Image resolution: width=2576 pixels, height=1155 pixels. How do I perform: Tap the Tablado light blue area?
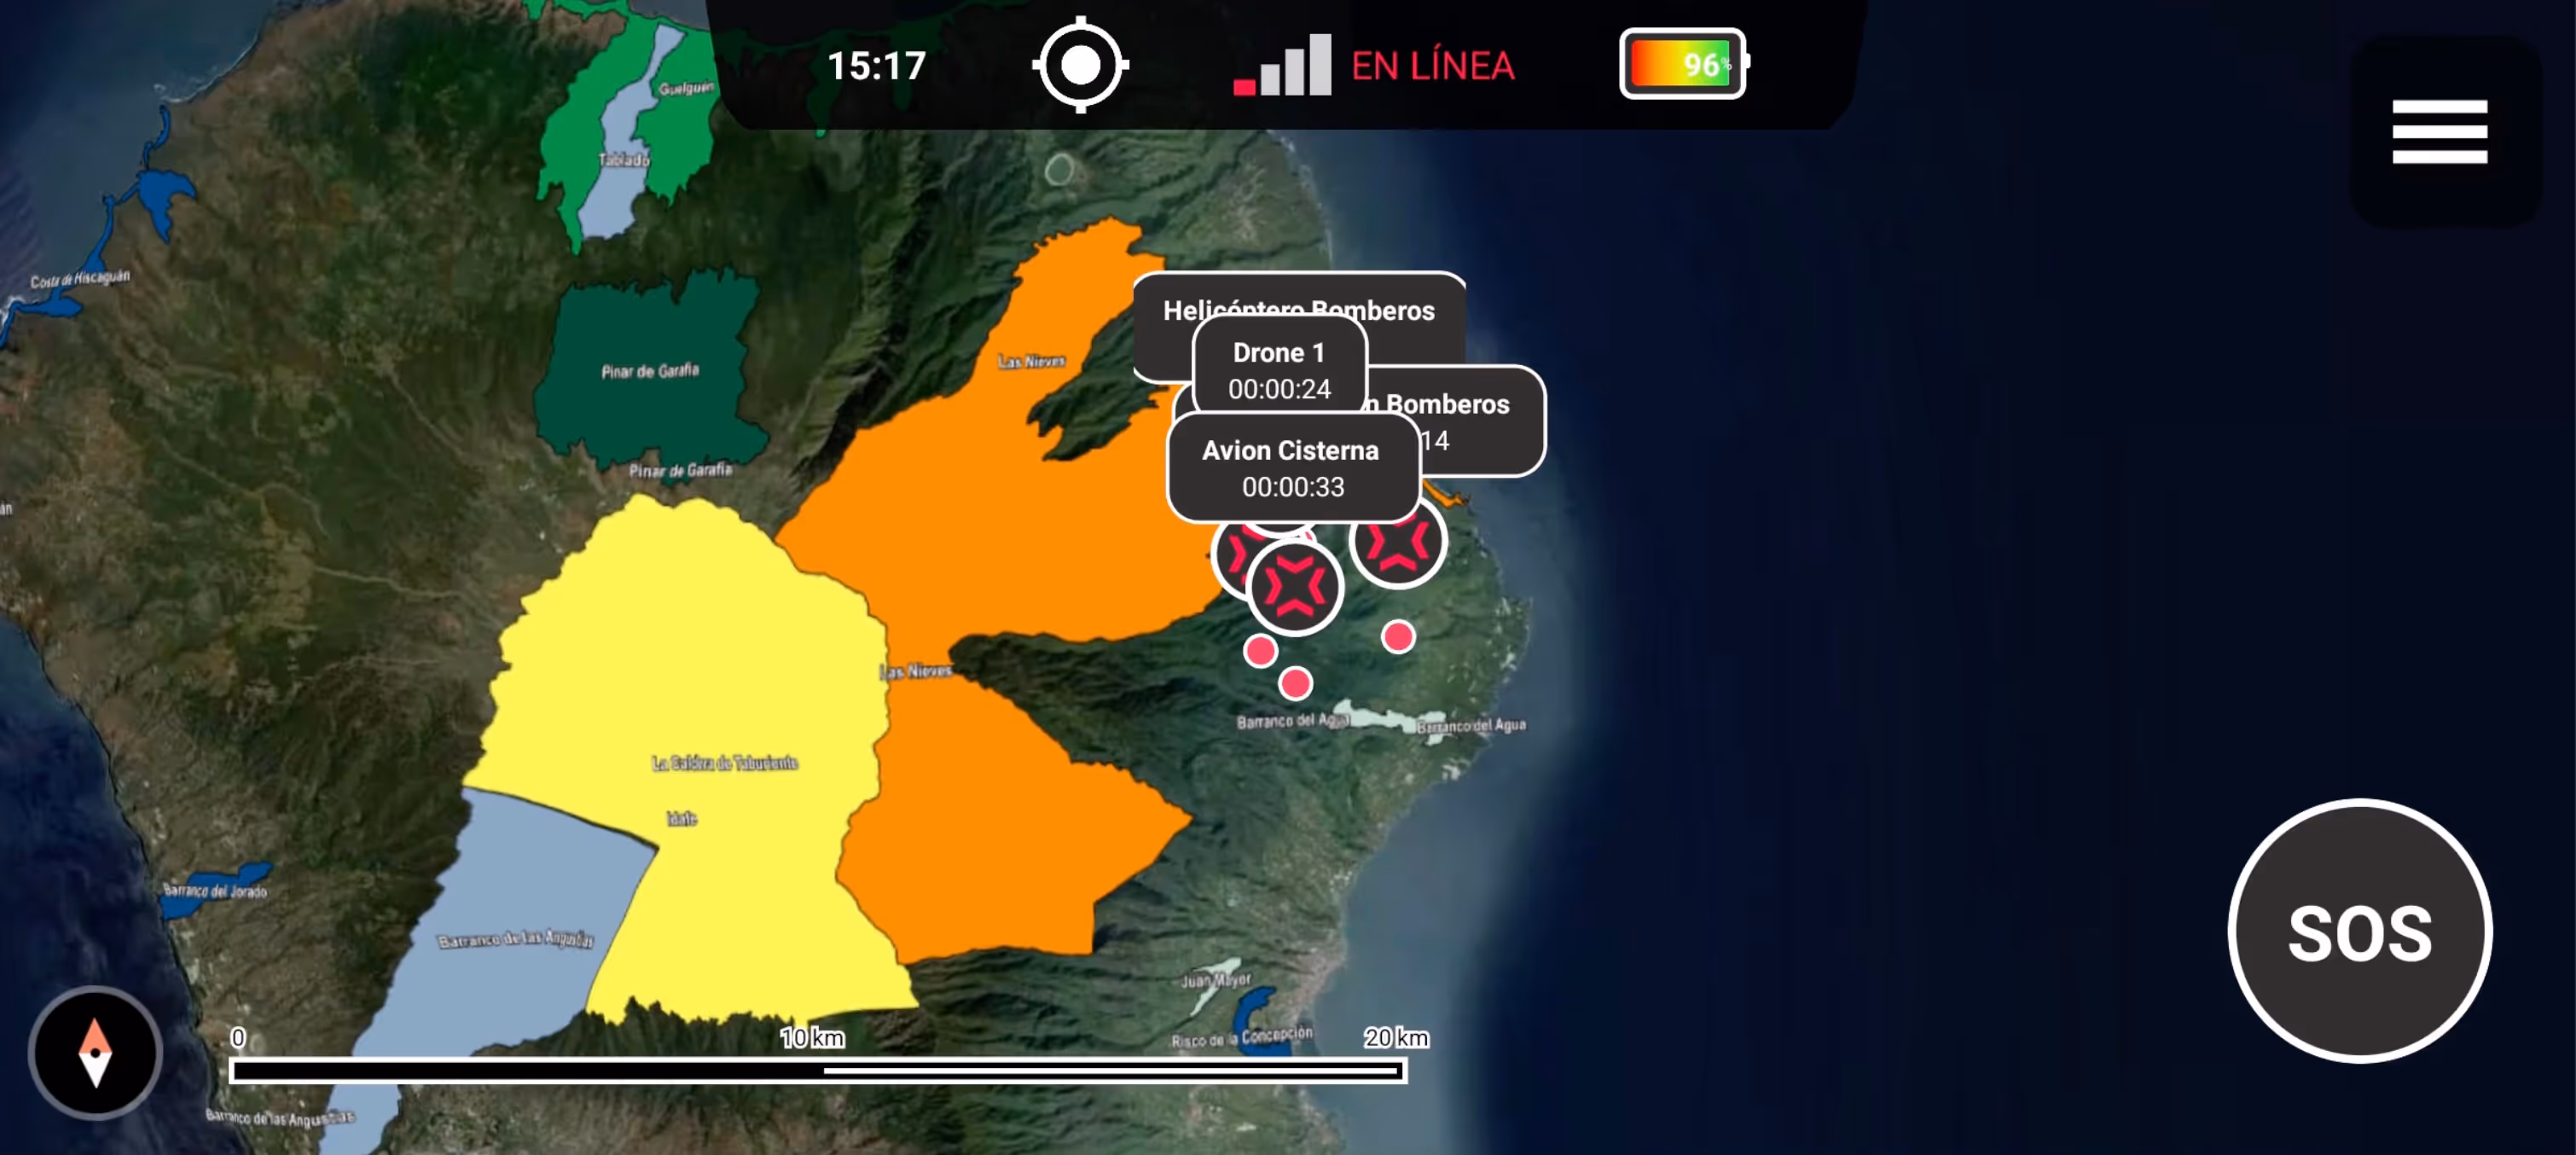pyautogui.click(x=622, y=160)
